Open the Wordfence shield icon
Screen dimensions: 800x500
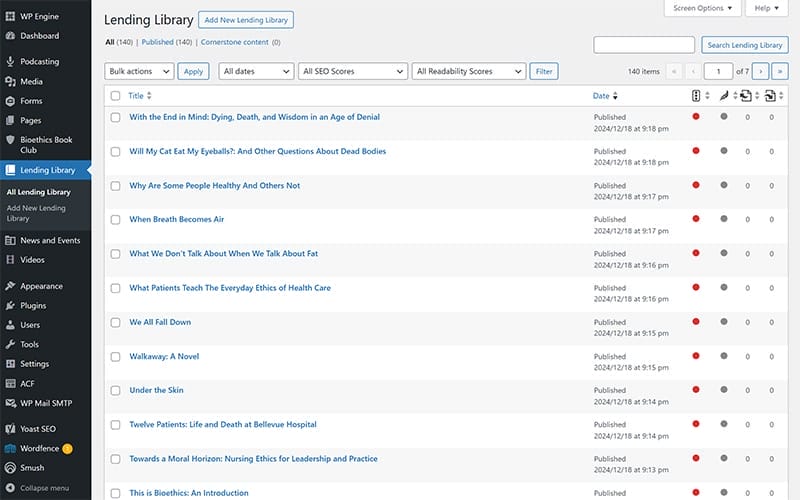click(x=10, y=448)
